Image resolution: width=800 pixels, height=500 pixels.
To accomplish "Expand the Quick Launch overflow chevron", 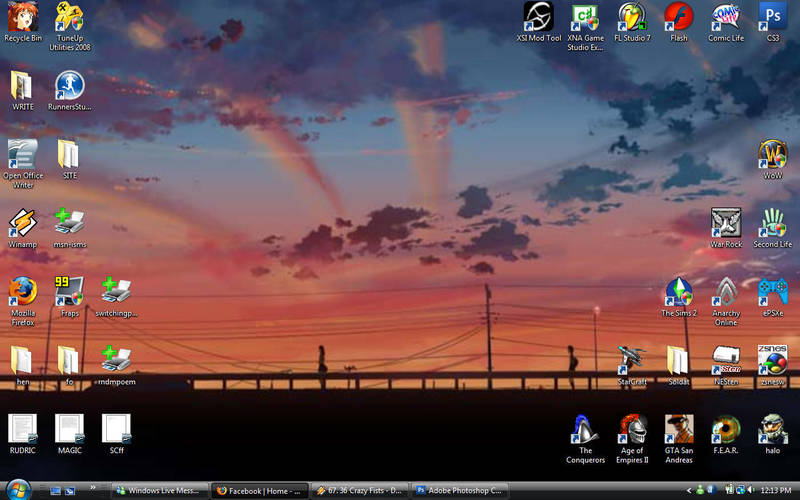I will (x=93, y=488).
